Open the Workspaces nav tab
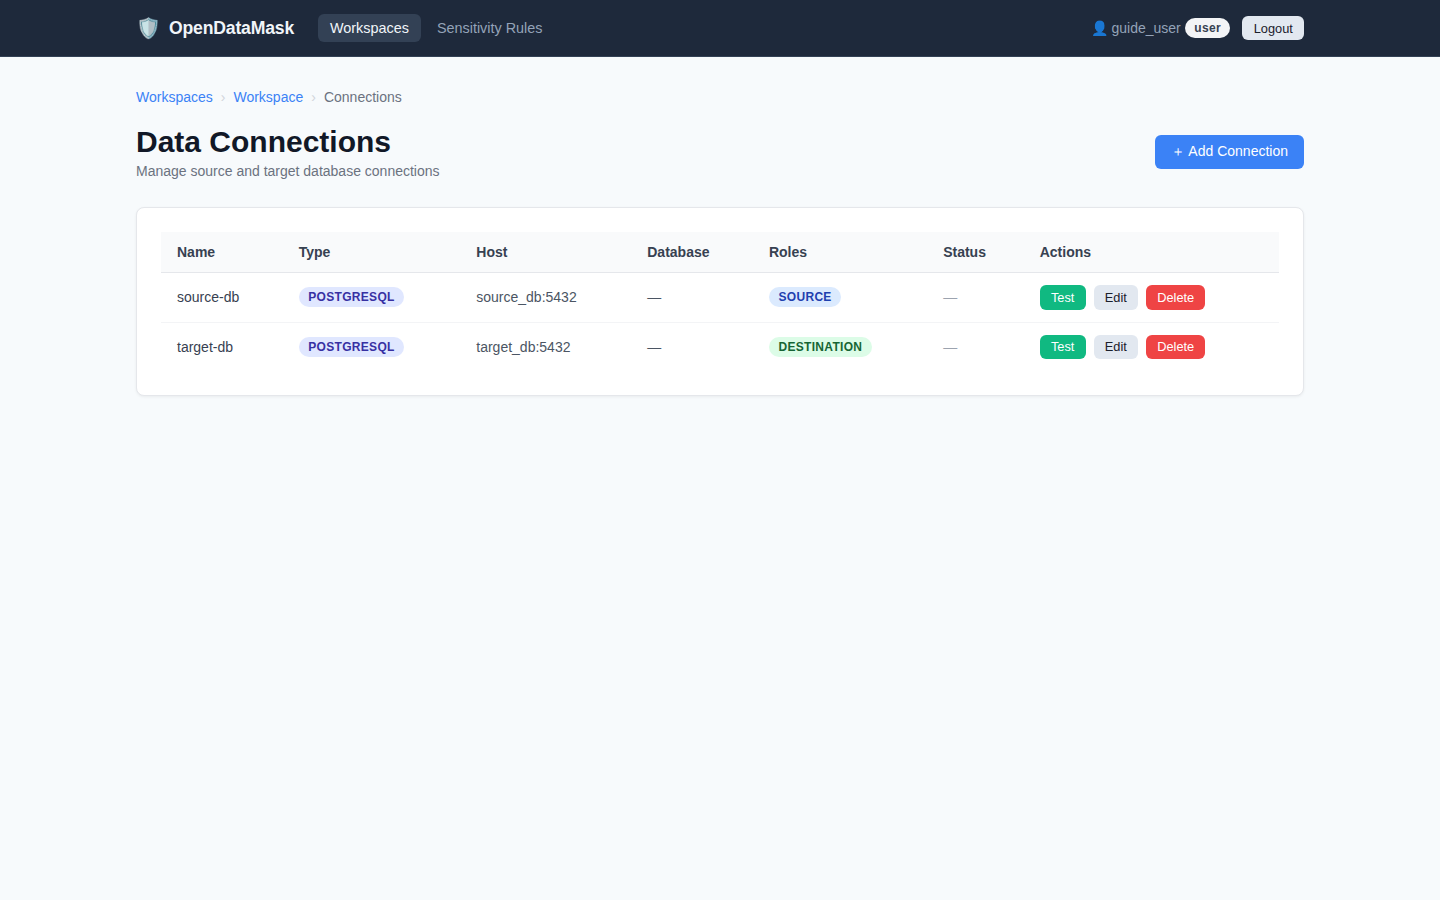Screen dimensions: 1440x900 [369, 28]
